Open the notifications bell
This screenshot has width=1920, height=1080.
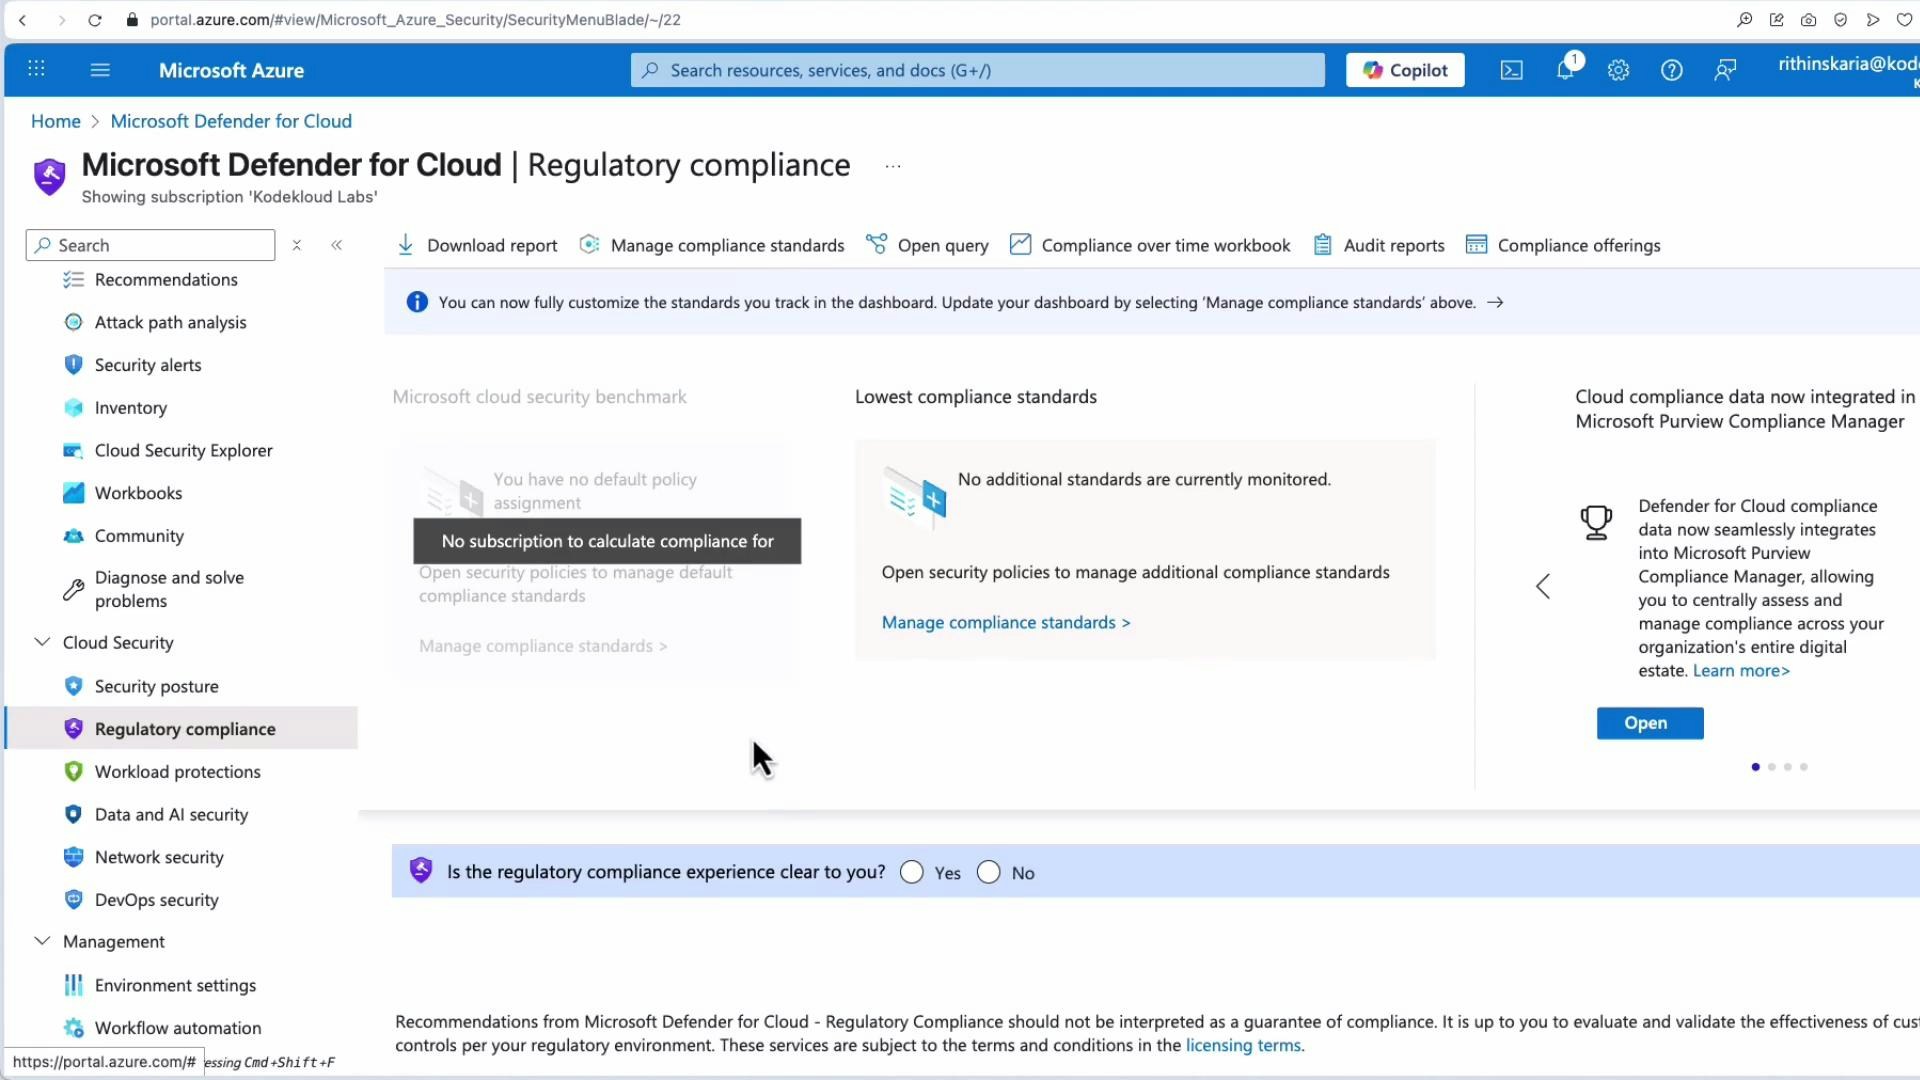tap(1564, 70)
